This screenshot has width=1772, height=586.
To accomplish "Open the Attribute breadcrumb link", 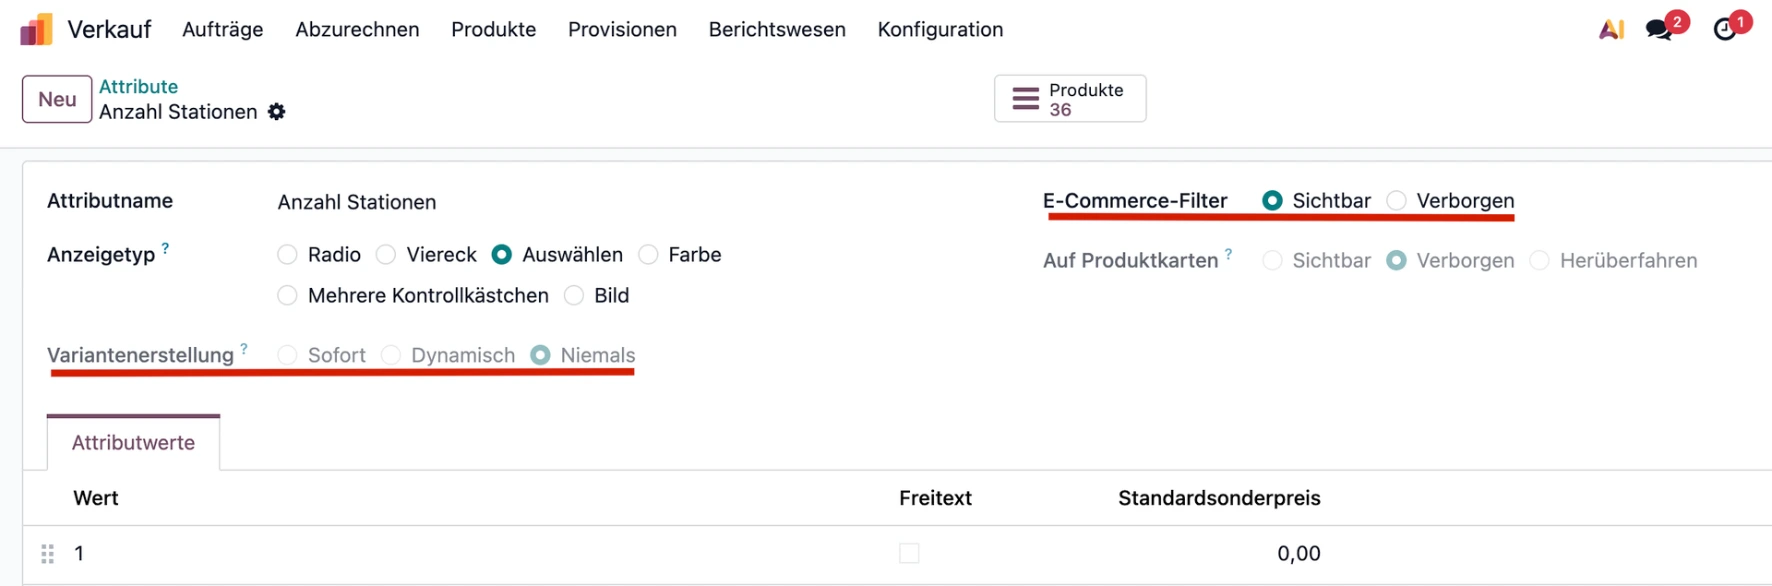I will click(138, 86).
